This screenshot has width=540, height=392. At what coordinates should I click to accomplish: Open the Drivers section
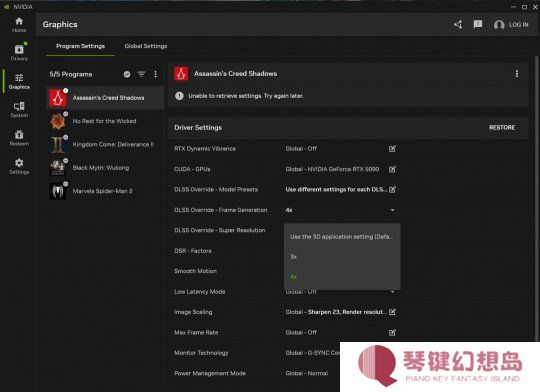click(x=19, y=53)
